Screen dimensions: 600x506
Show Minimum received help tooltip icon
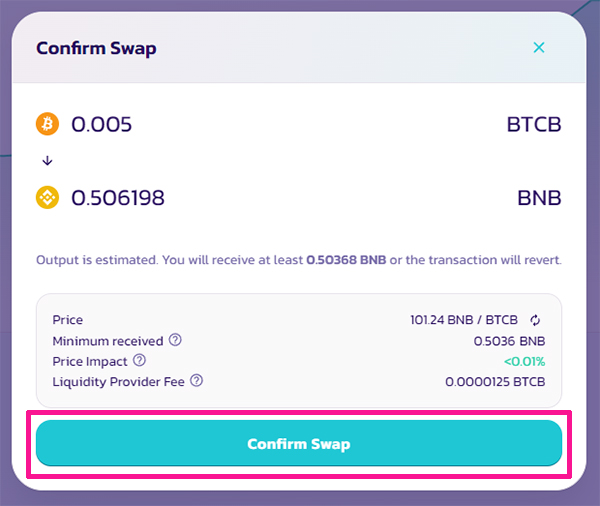(175, 340)
